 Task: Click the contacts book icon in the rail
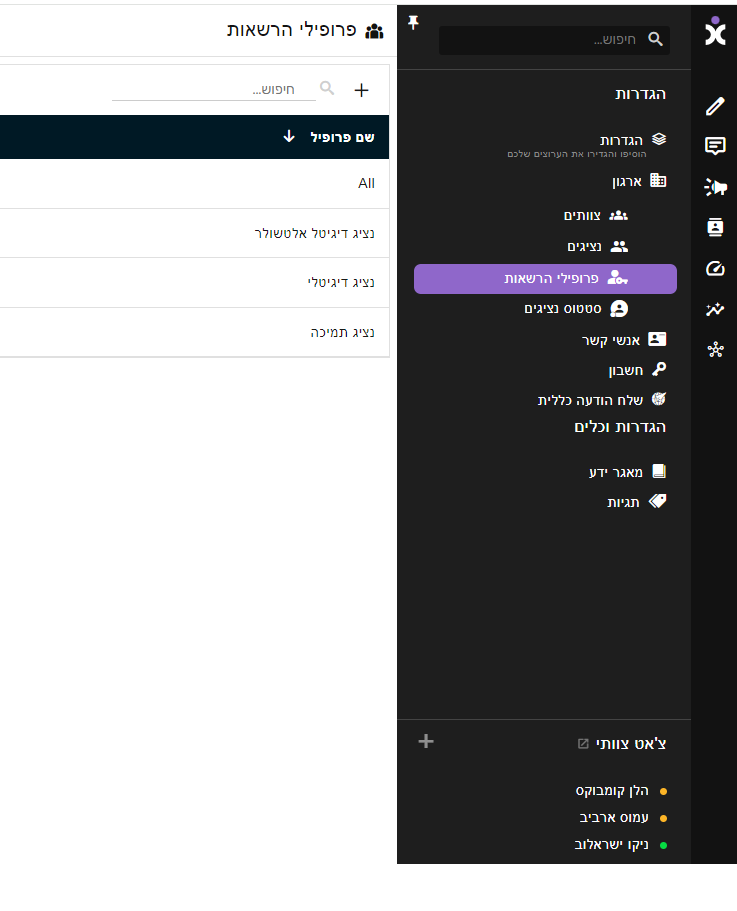[715, 227]
